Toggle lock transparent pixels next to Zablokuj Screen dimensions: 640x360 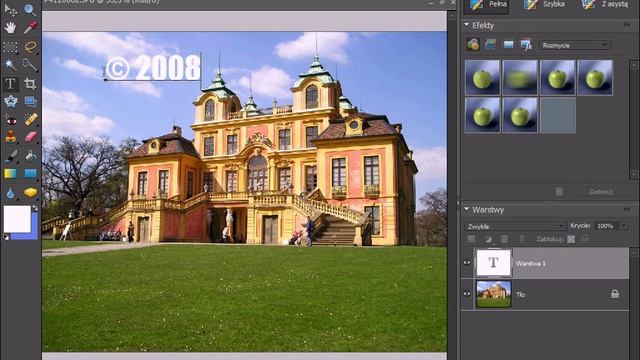click(x=571, y=239)
